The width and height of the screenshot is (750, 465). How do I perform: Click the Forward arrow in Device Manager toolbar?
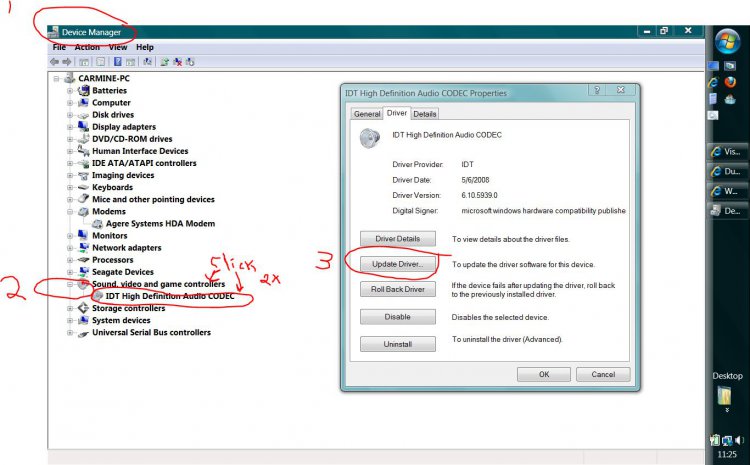click(x=66, y=62)
